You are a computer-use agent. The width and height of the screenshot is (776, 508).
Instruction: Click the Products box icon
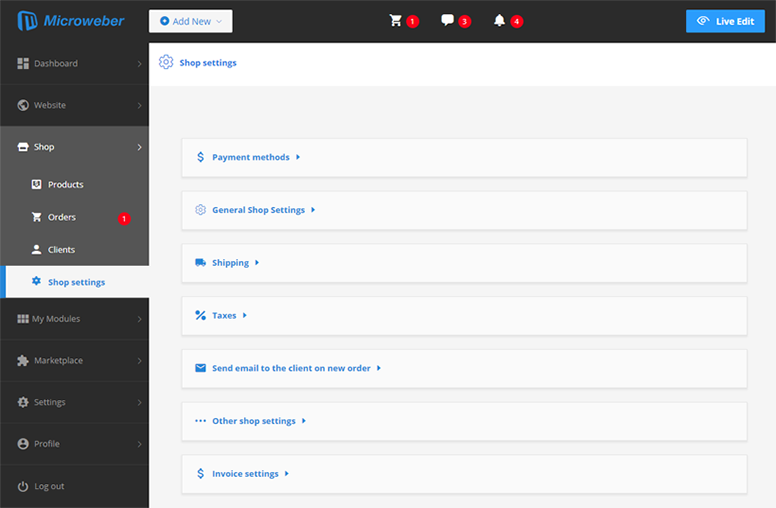pos(37,184)
